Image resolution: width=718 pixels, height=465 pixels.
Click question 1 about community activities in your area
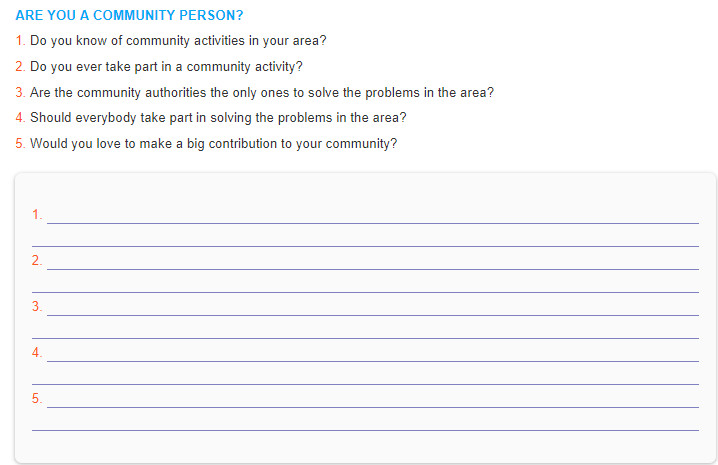pyautogui.click(x=178, y=41)
